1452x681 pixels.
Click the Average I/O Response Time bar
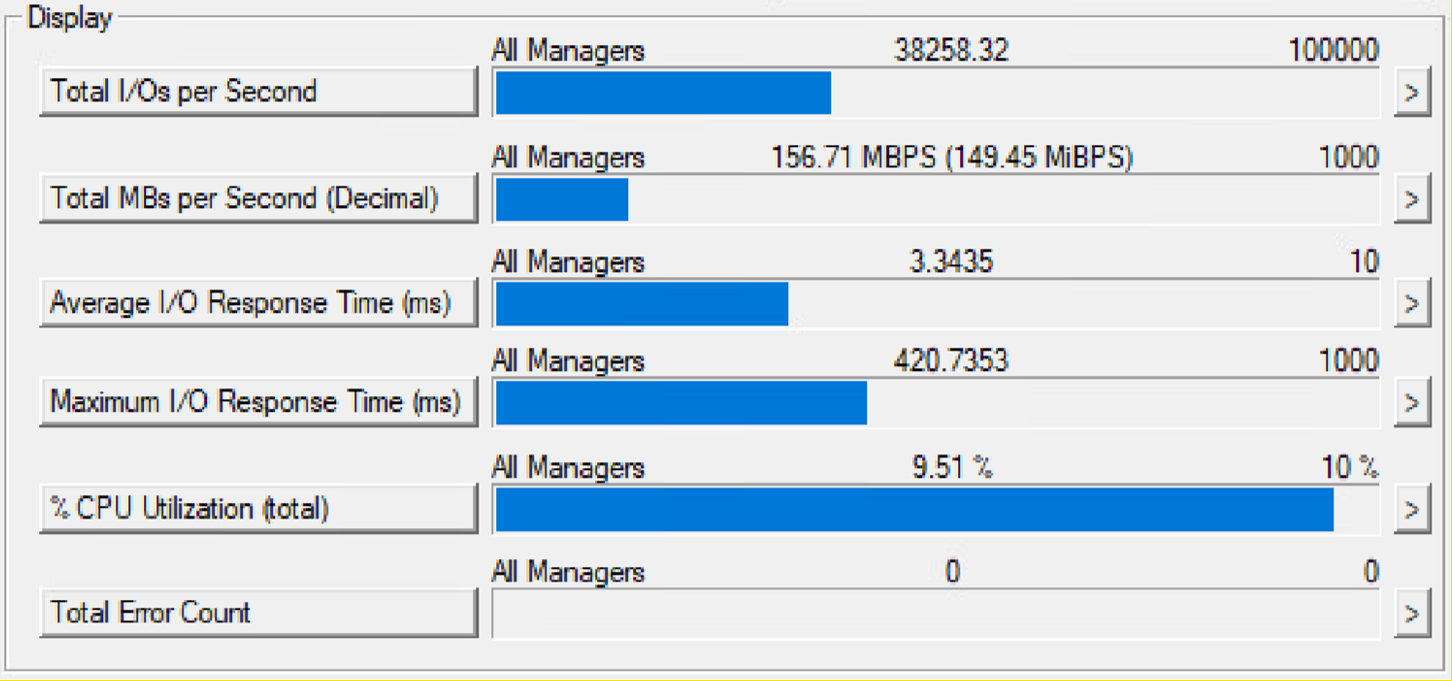(x=936, y=304)
